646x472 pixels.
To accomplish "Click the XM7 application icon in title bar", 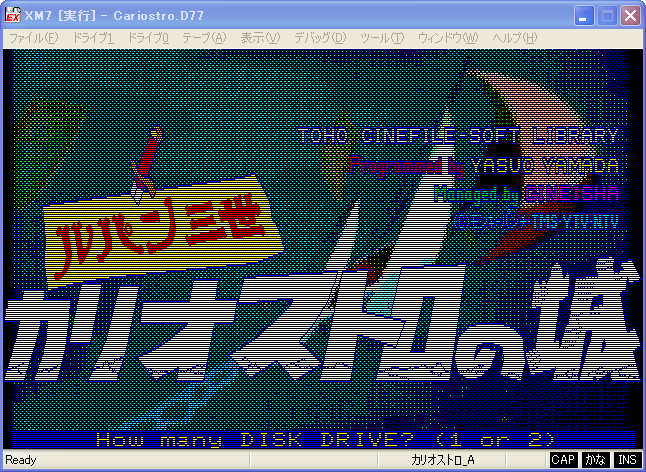I will pyautogui.click(x=13, y=16).
